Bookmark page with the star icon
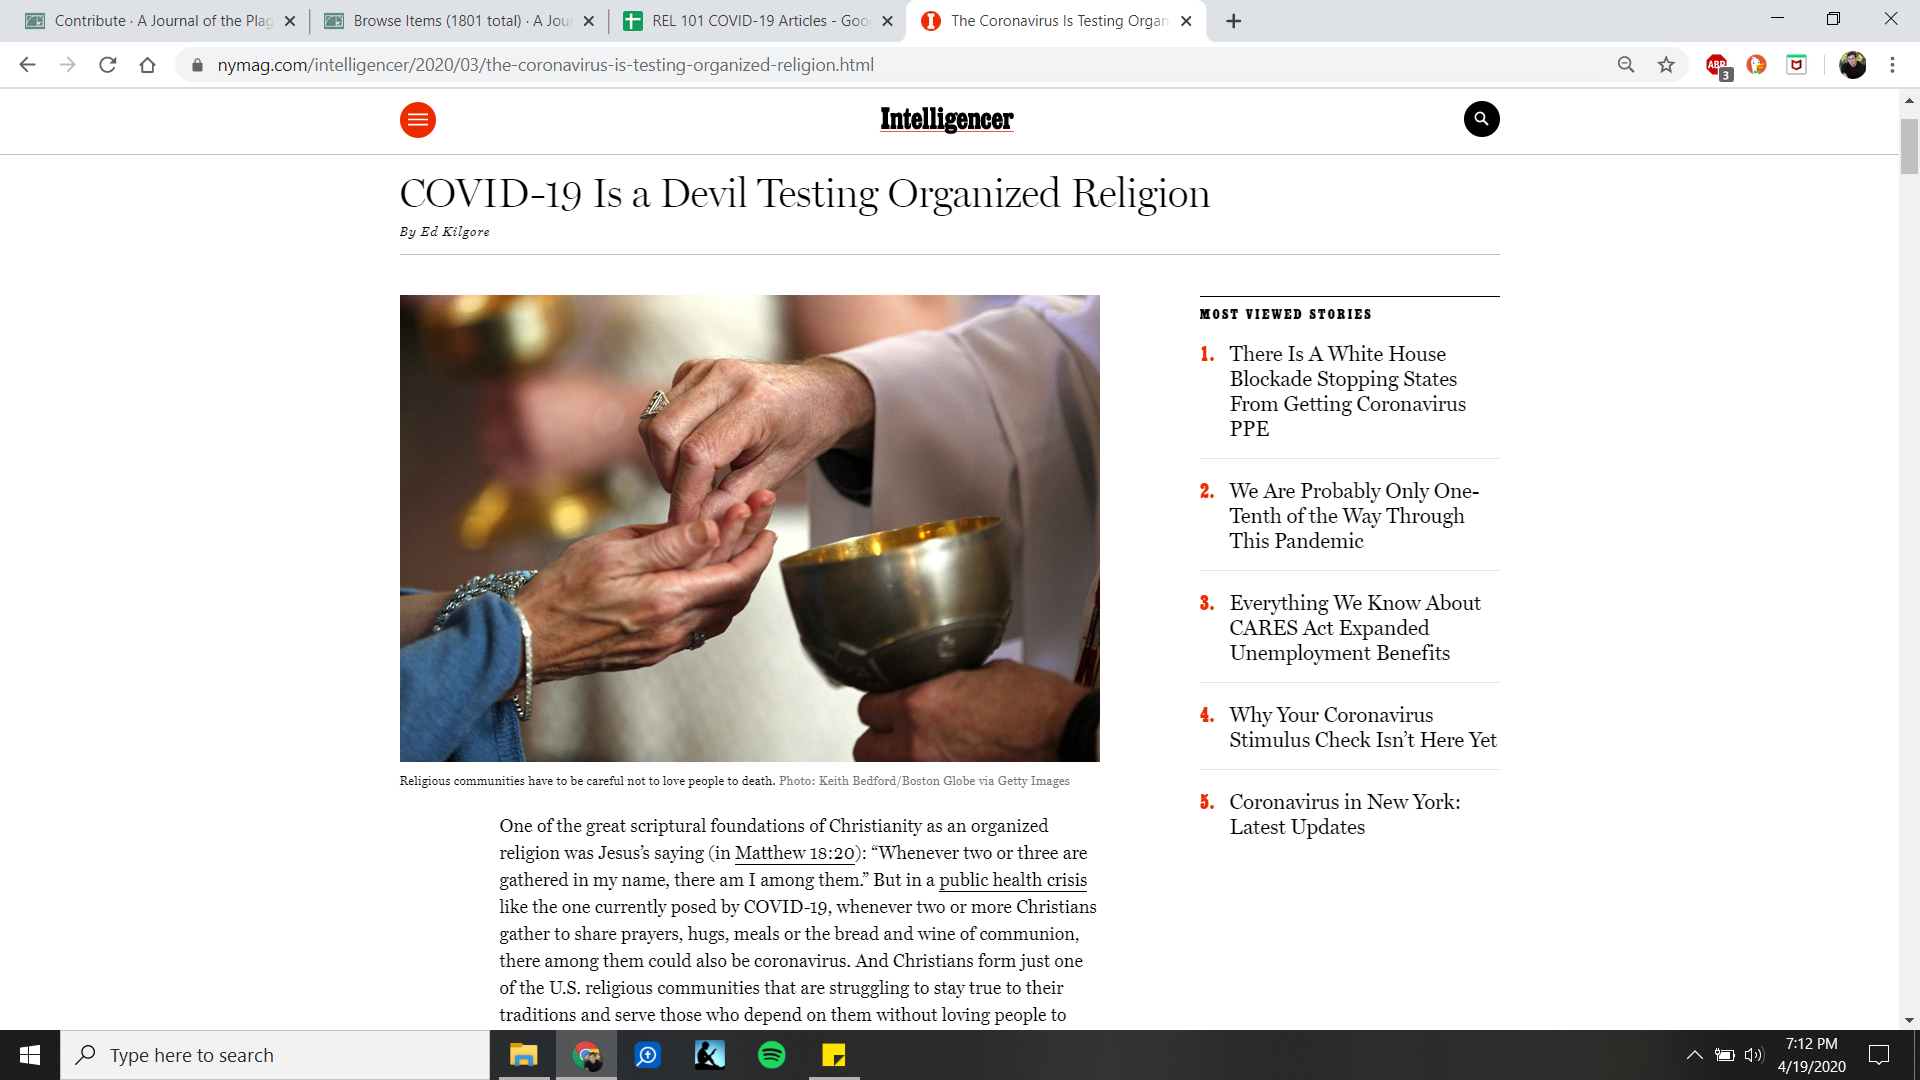 (1666, 65)
